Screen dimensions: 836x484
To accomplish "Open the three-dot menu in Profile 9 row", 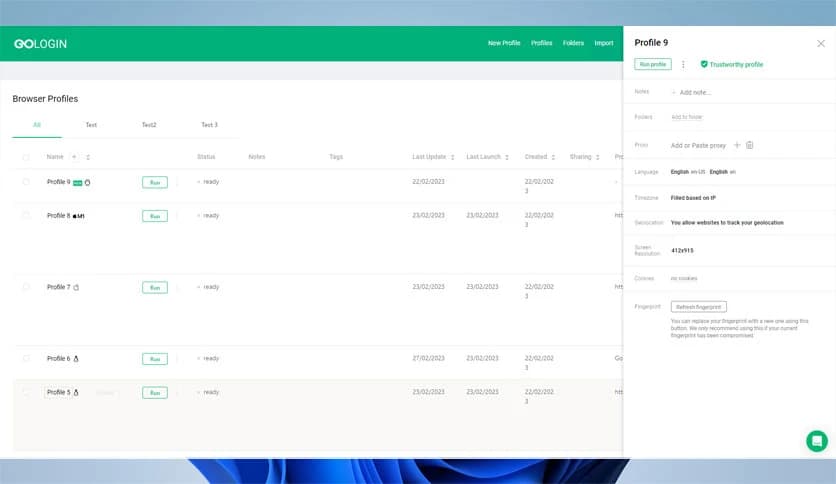I will click(x=177, y=182).
